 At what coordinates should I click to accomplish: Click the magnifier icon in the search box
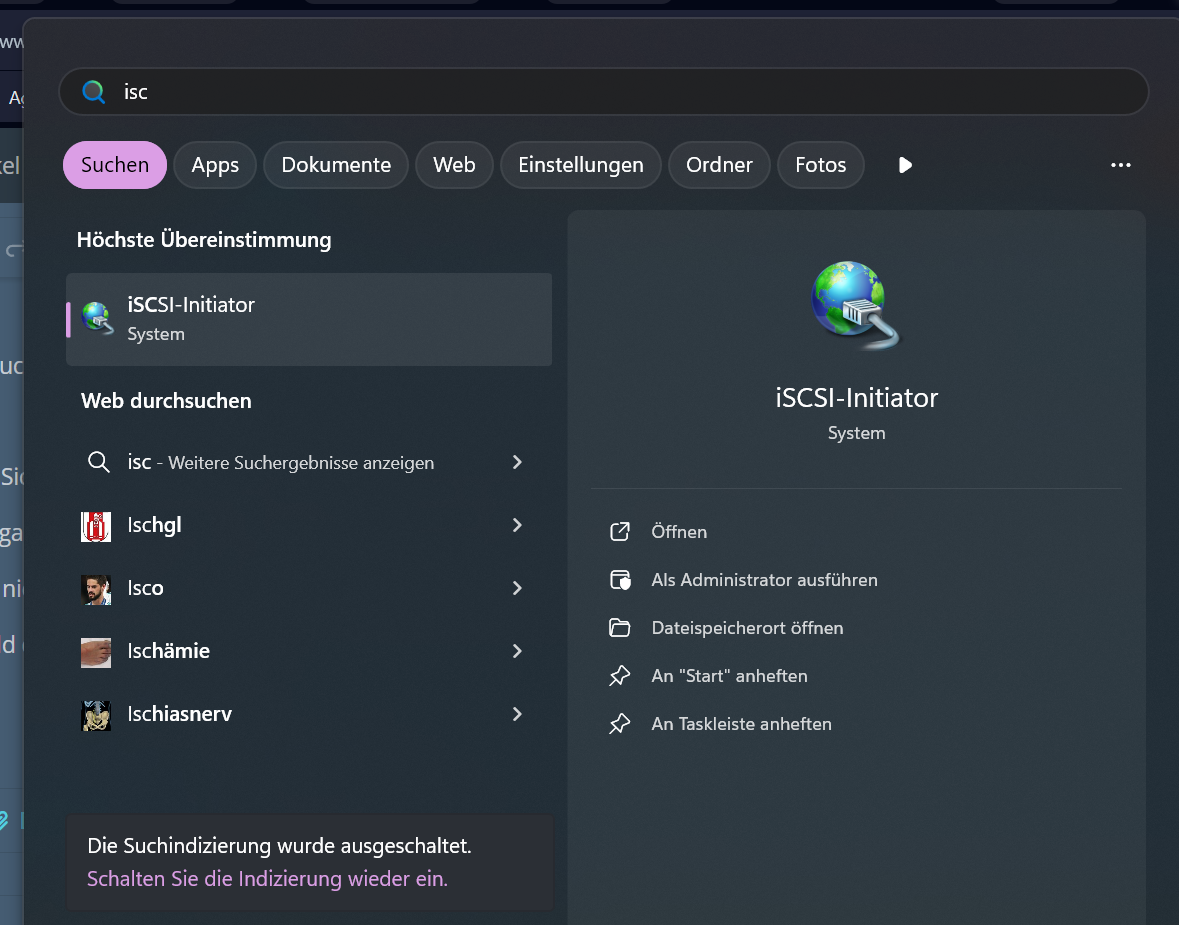(93, 92)
